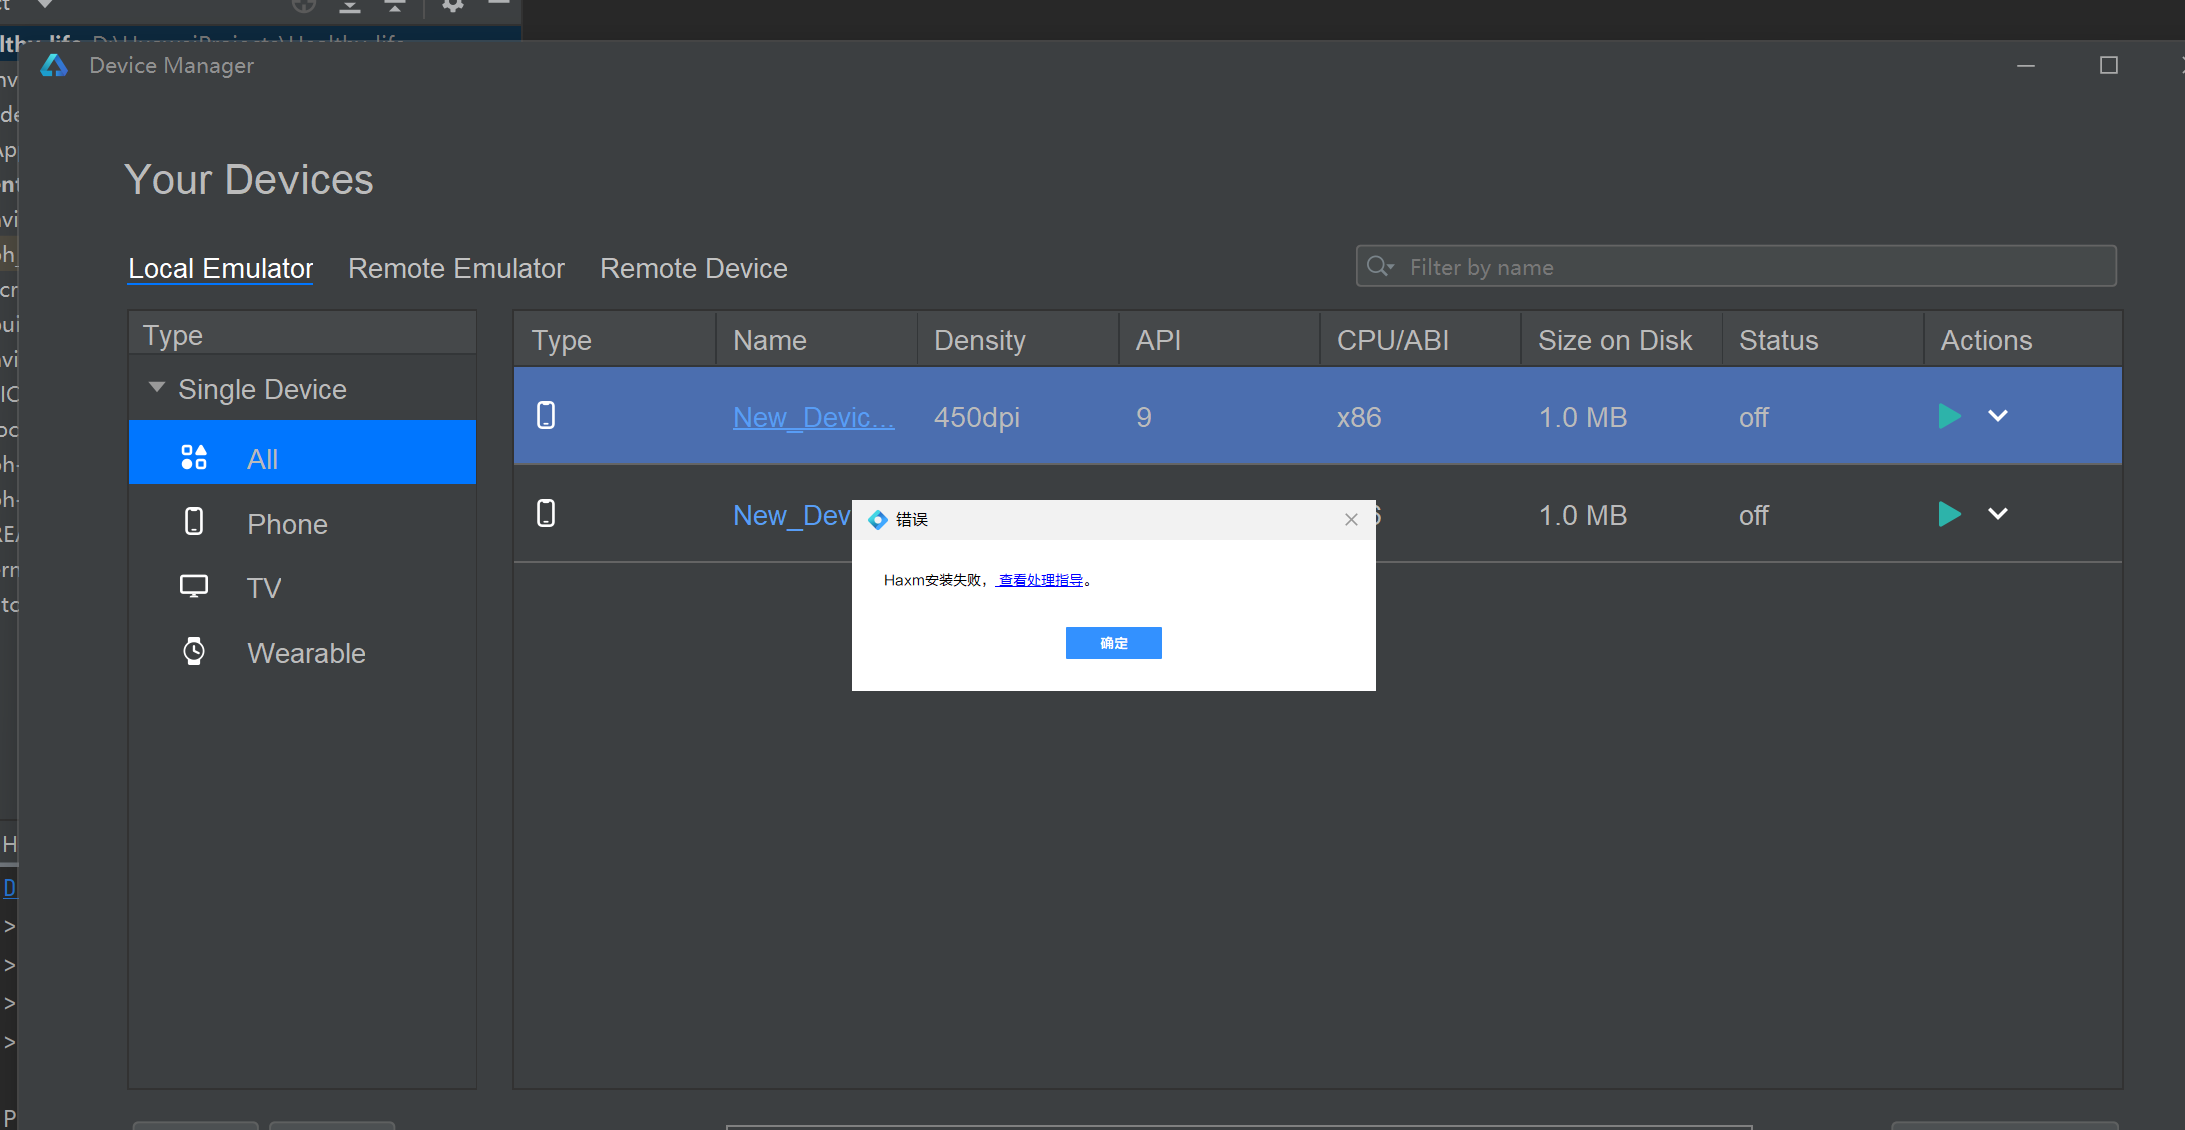The width and height of the screenshot is (2185, 1130).
Task: Expand actions dropdown for first device row
Action: (x=1998, y=416)
